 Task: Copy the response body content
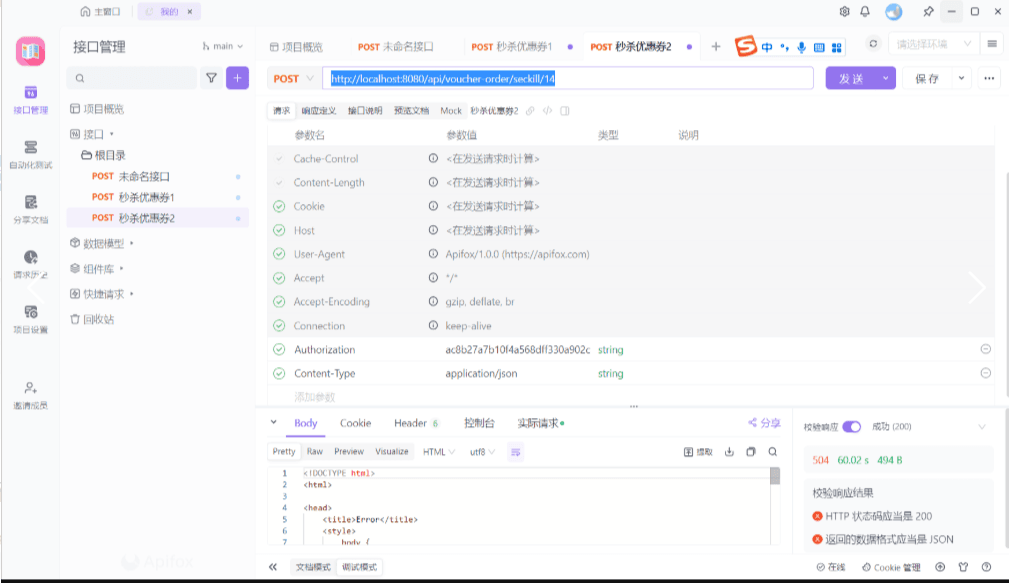[x=751, y=452]
